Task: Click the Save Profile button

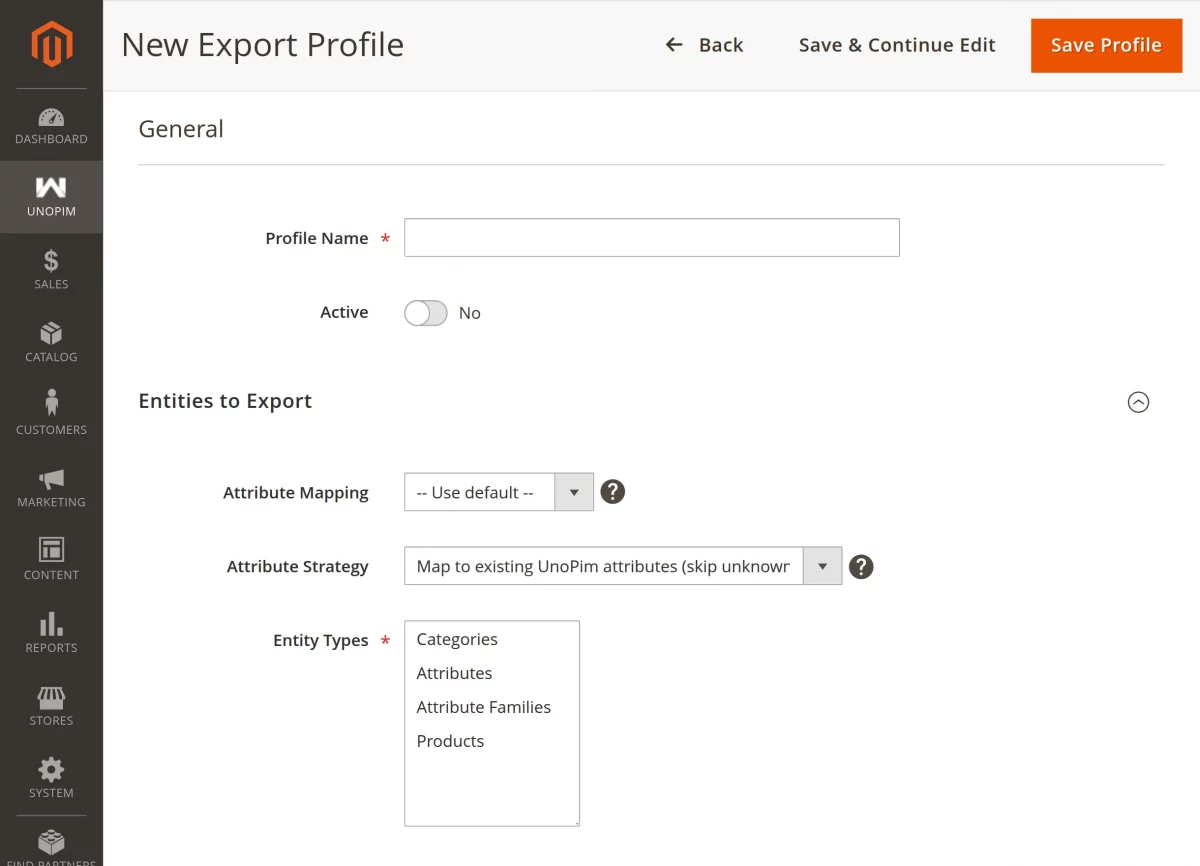Action: [1106, 45]
